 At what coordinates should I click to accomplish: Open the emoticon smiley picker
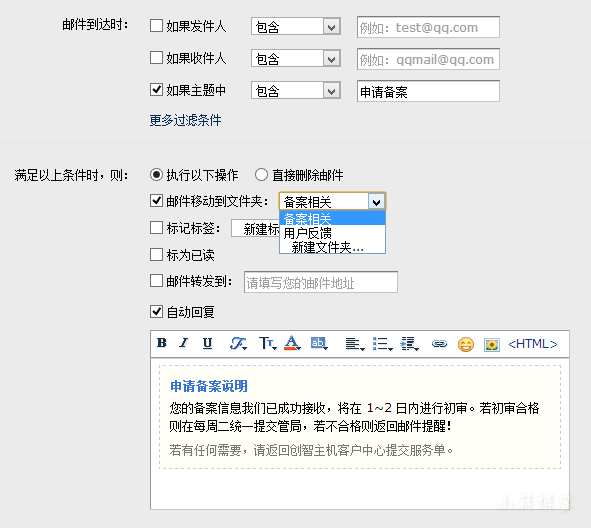pos(466,344)
